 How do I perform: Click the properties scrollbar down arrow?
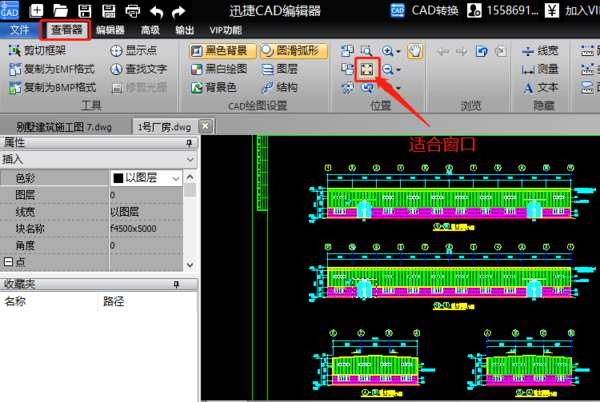pos(190,265)
